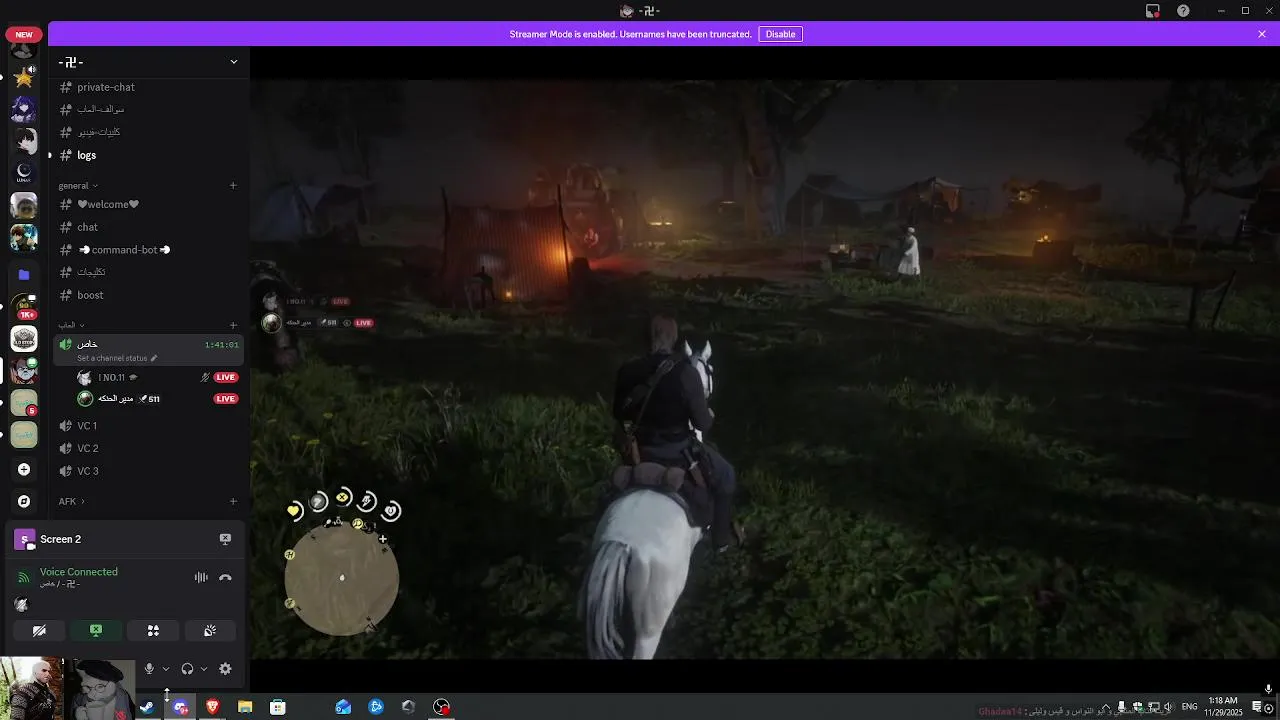Viewport: 1280px width, 720px height.
Task: Open headphone output device options arrow
Action: 204,669
